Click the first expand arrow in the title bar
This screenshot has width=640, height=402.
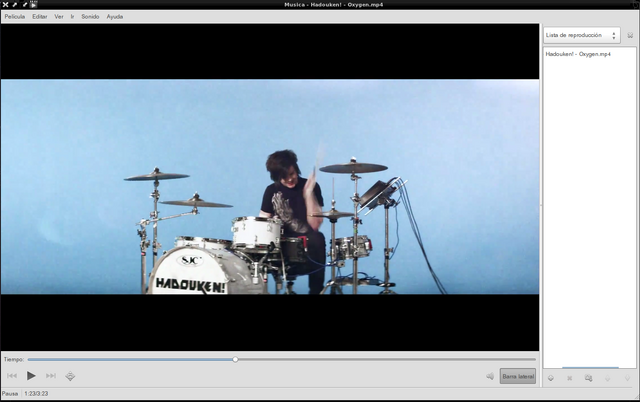click(15, 5)
